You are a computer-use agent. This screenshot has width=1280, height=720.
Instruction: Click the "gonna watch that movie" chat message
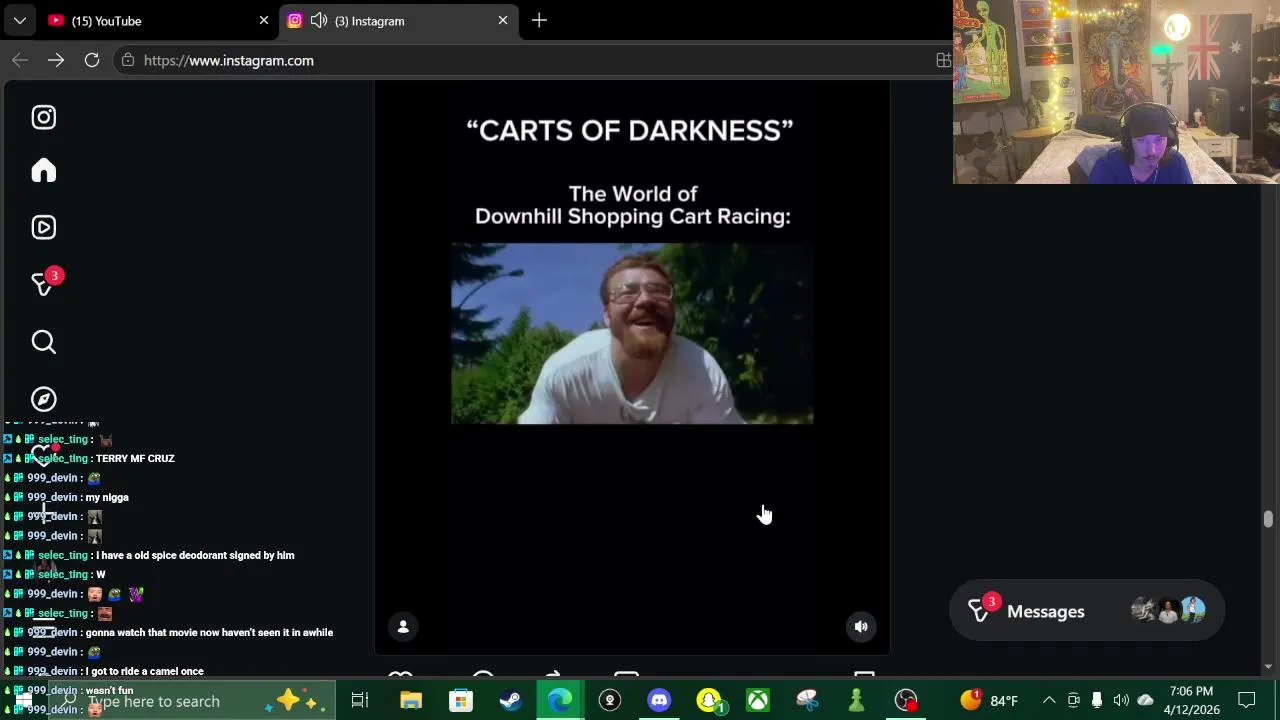[209, 632]
